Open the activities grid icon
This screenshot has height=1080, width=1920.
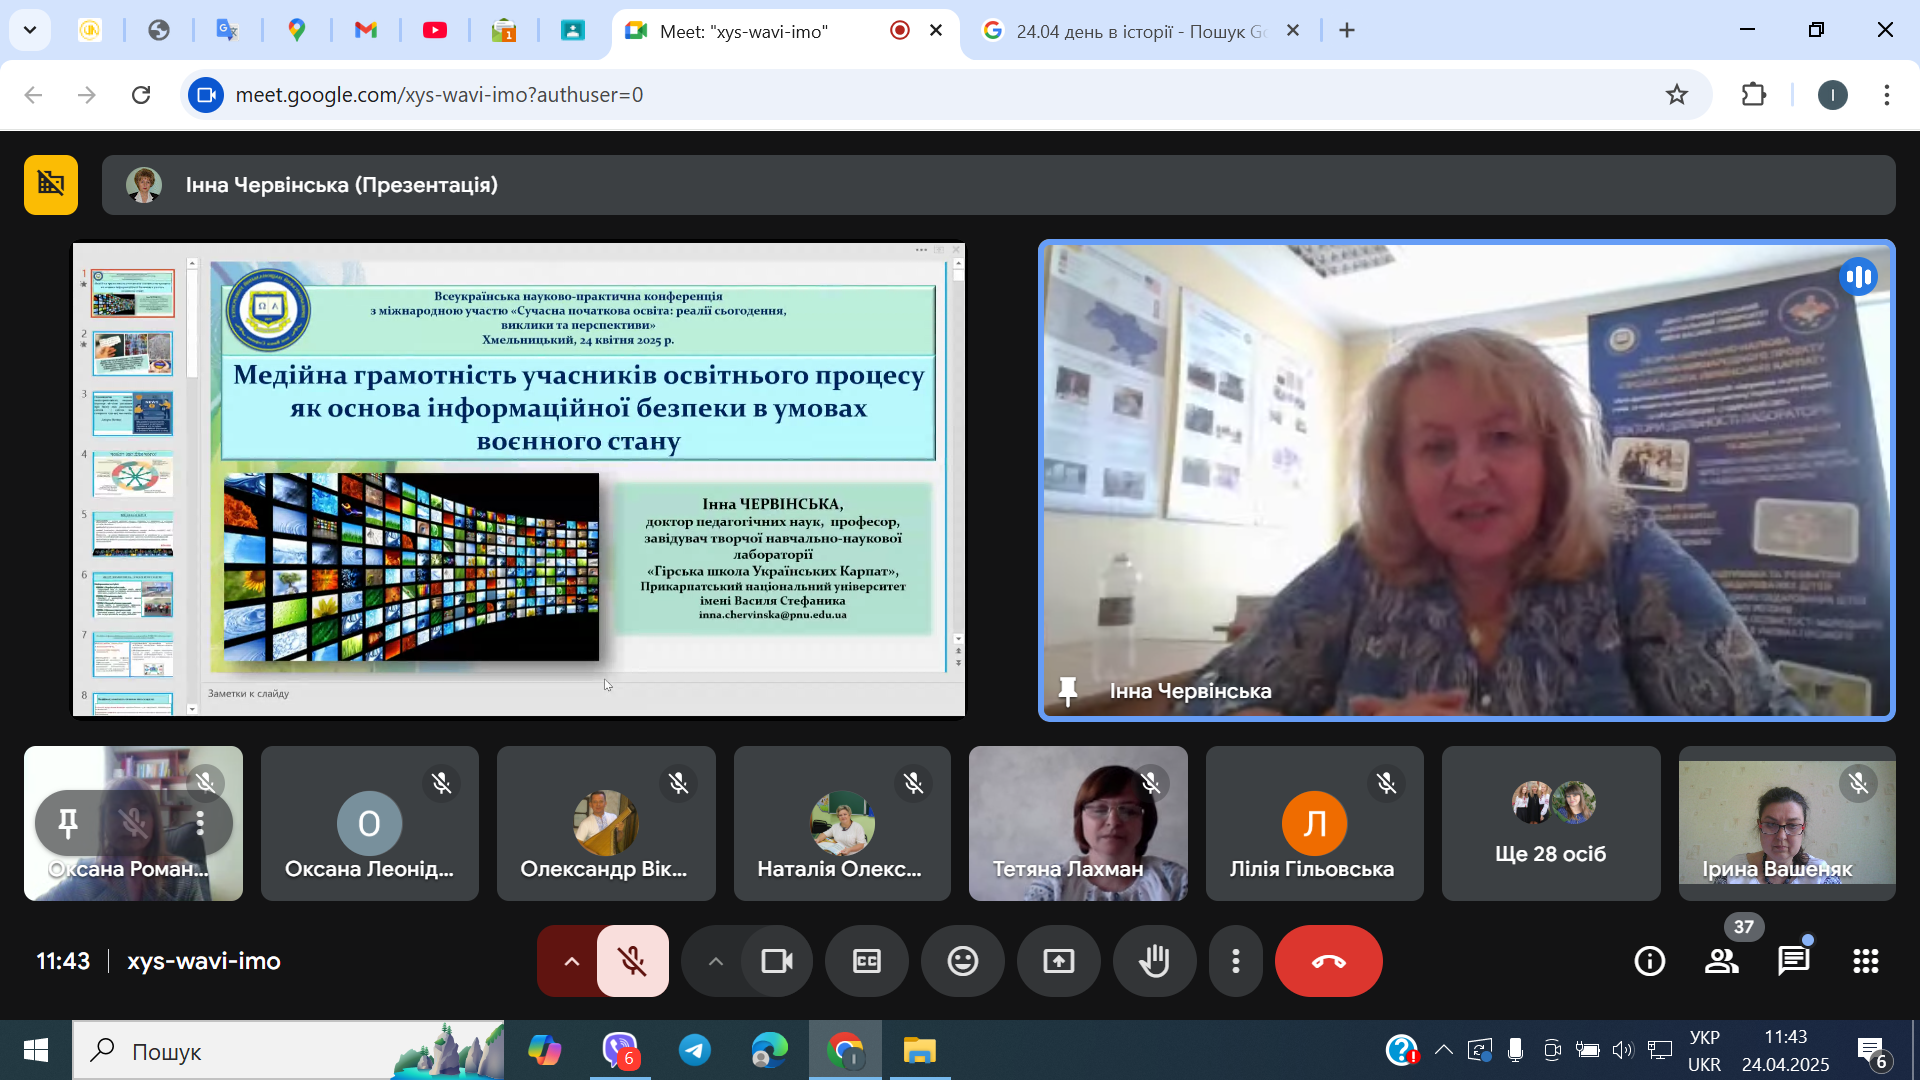pyautogui.click(x=1865, y=961)
